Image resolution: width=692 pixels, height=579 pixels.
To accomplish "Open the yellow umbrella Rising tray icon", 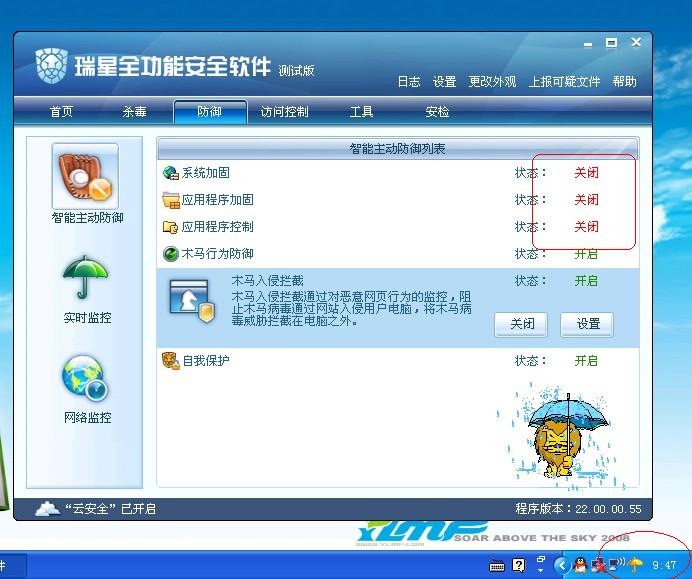I will (635, 564).
